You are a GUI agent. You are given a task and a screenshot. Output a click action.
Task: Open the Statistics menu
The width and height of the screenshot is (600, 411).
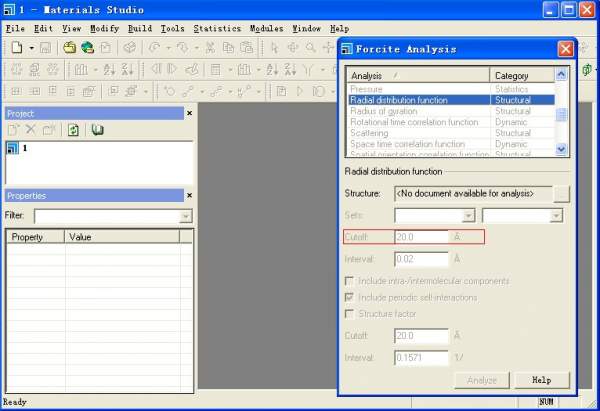(217, 29)
